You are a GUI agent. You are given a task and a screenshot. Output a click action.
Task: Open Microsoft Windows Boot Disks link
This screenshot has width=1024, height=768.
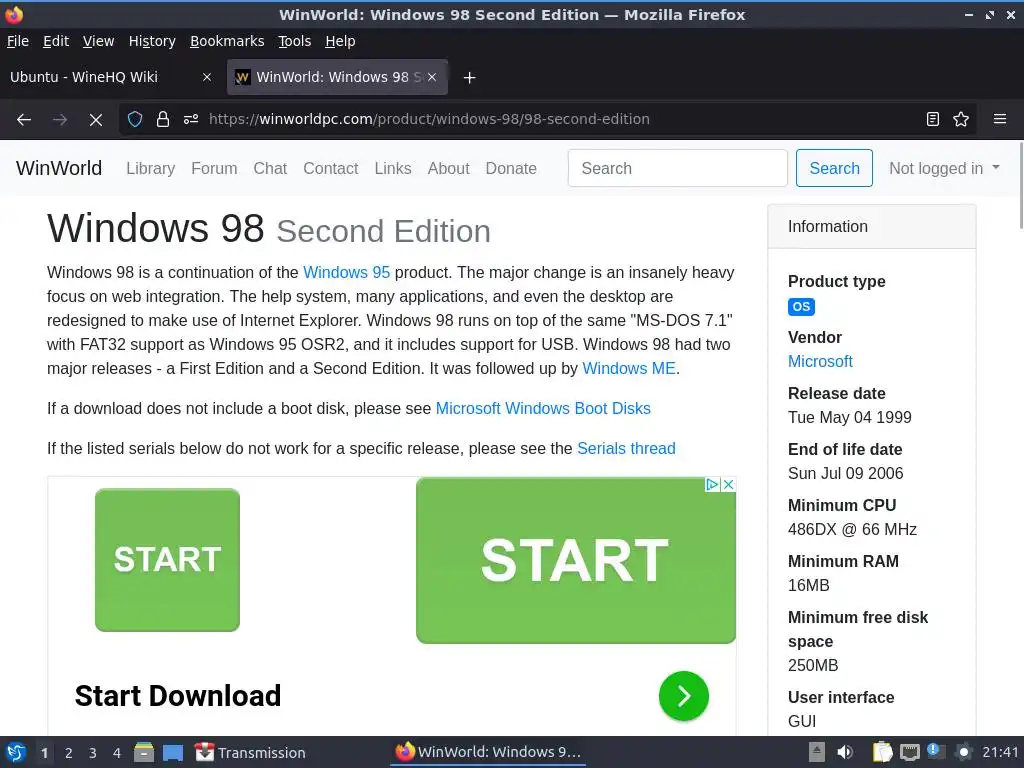click(543, 408)
